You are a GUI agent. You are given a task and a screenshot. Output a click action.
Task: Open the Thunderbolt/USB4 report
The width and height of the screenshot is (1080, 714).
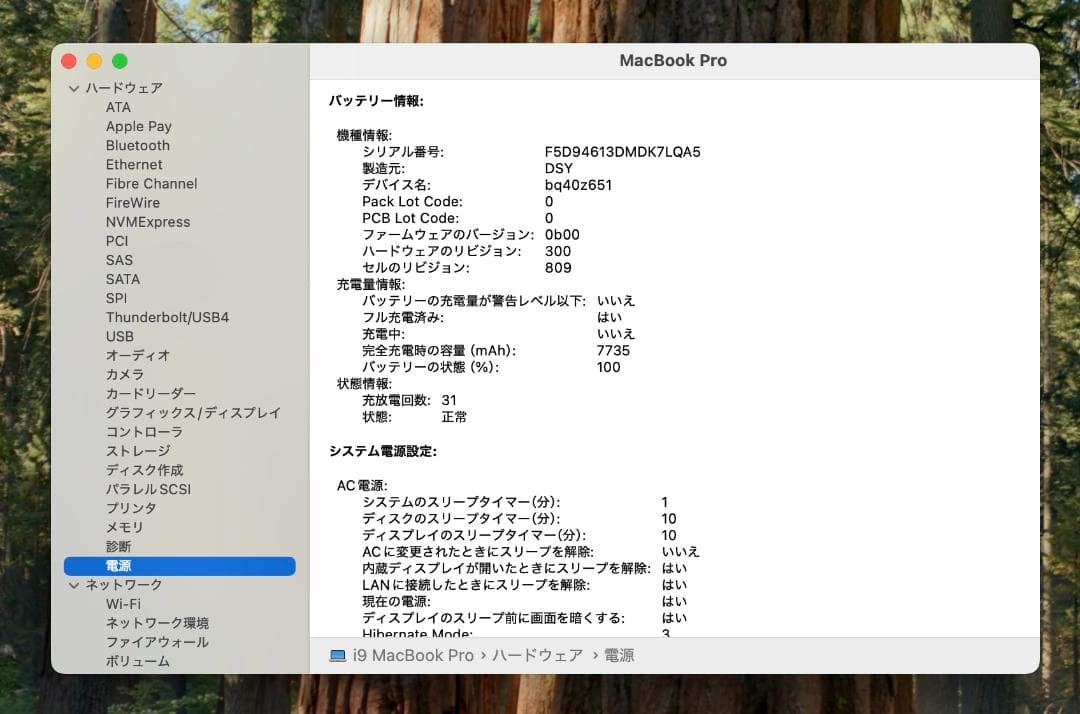tap(167, 317)
